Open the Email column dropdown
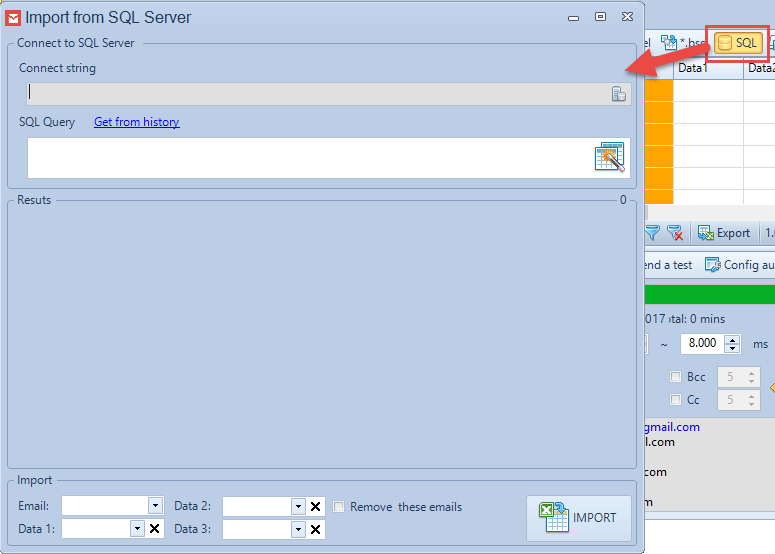The image size is (775, 554). 155,506
